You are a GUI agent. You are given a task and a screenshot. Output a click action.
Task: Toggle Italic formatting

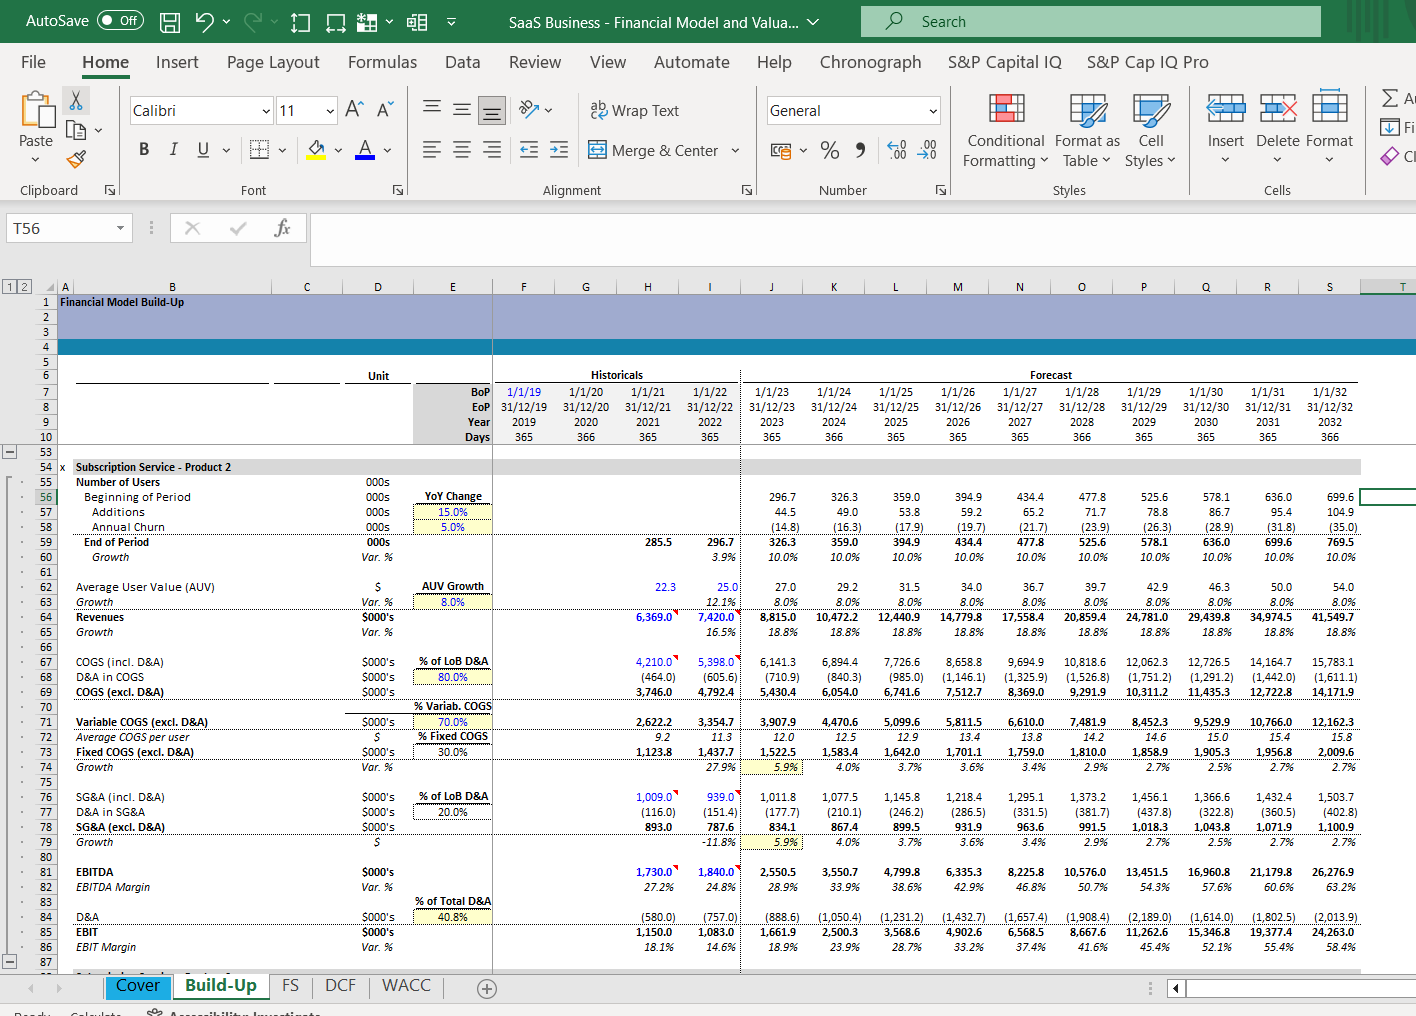pos(173,150)
